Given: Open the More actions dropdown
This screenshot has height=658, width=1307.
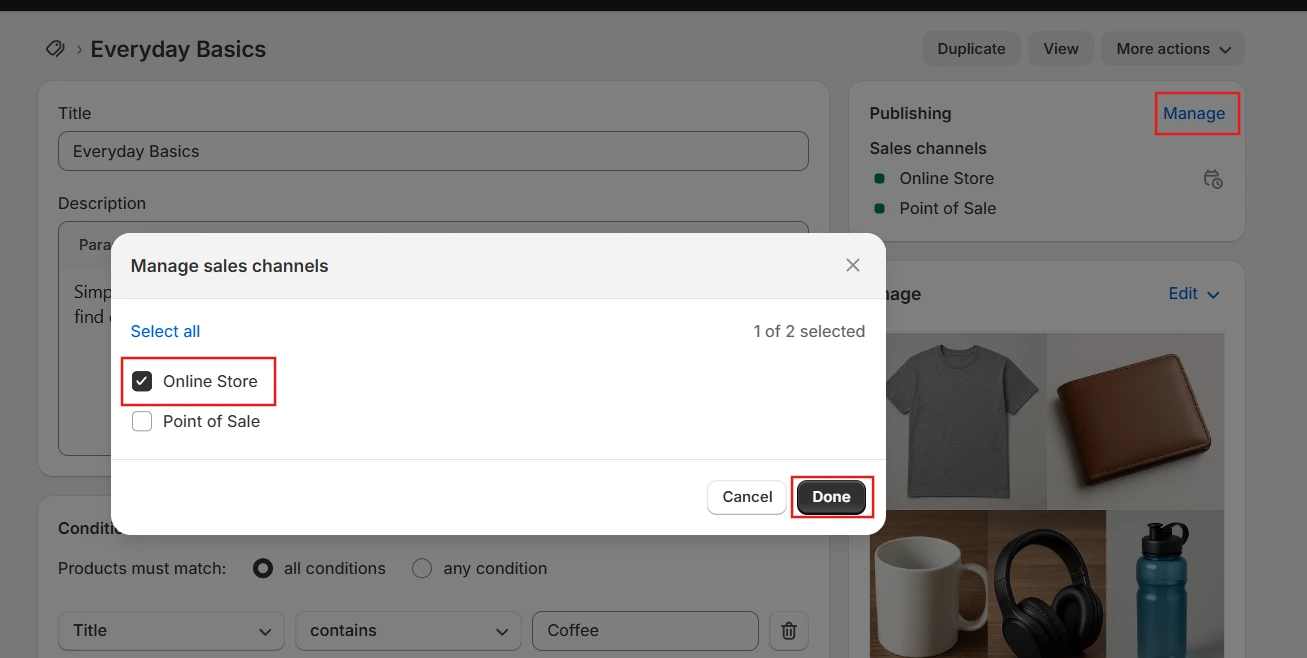Looking at the screenshot, I should pos(1172,49).
